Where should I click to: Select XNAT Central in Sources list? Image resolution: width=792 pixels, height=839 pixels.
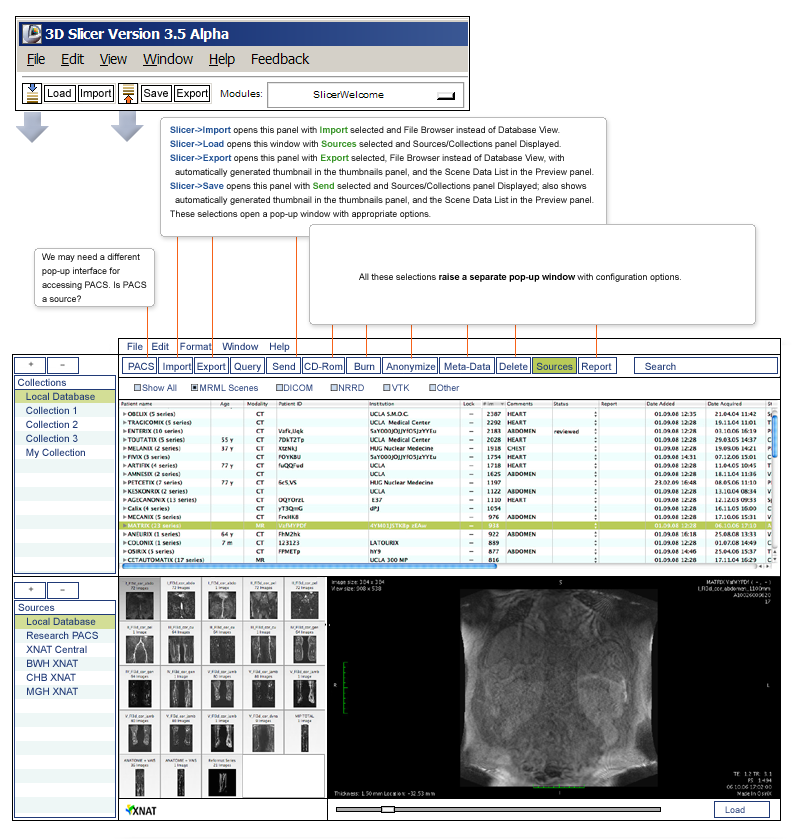57,649
